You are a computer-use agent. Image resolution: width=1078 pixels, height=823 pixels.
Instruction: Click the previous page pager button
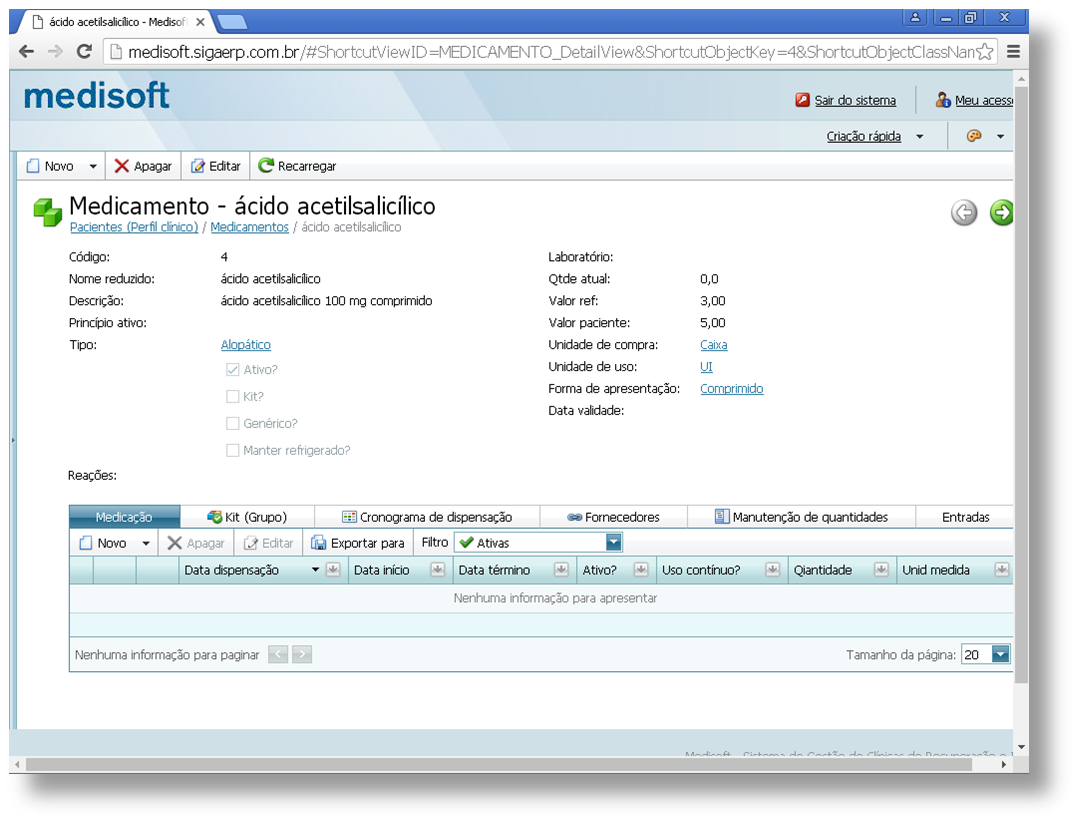pyautogui.click(x=278, y=654)
